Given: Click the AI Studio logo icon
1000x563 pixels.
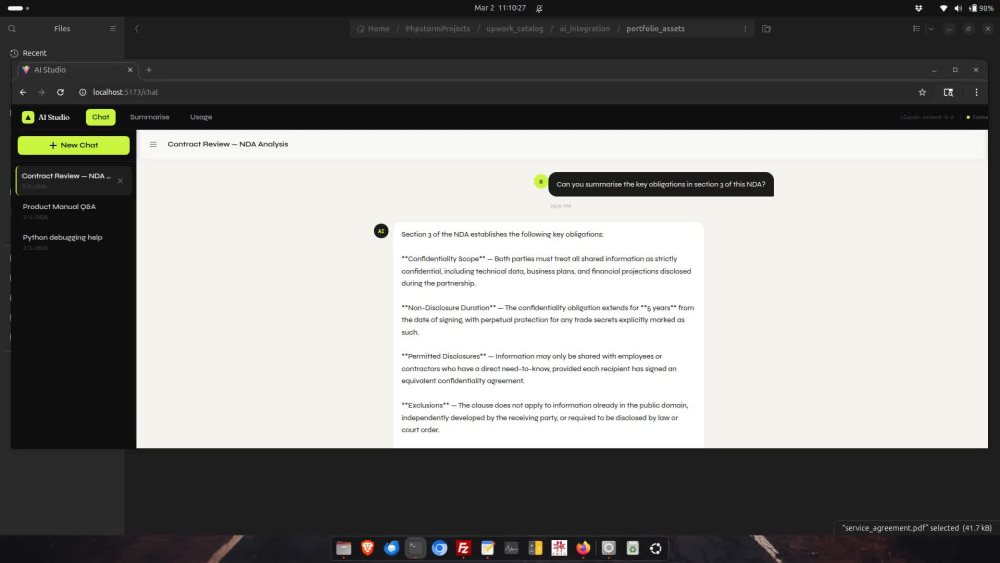Looking at the screenshot, I should tap(28, 117).
